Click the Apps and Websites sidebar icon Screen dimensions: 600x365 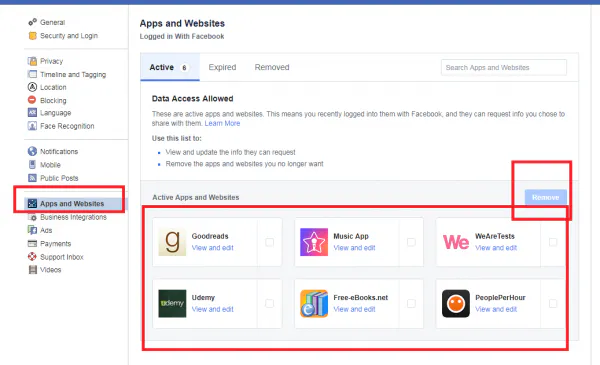[x=33, y=204]
